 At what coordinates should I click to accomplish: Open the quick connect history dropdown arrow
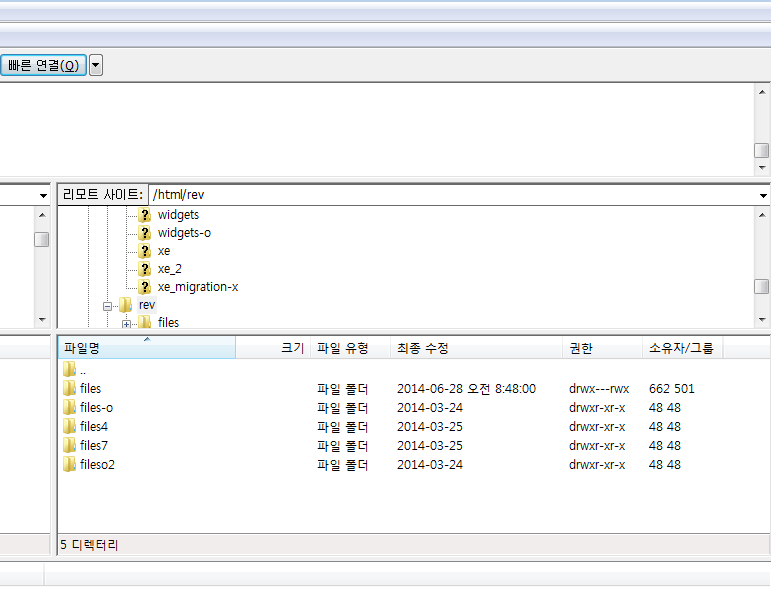(x=96, y=65)
